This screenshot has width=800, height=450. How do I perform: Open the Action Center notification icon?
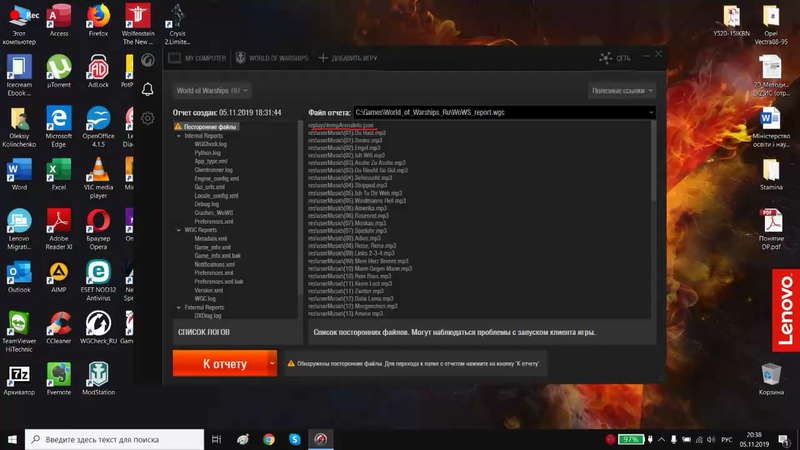point(784,439)
